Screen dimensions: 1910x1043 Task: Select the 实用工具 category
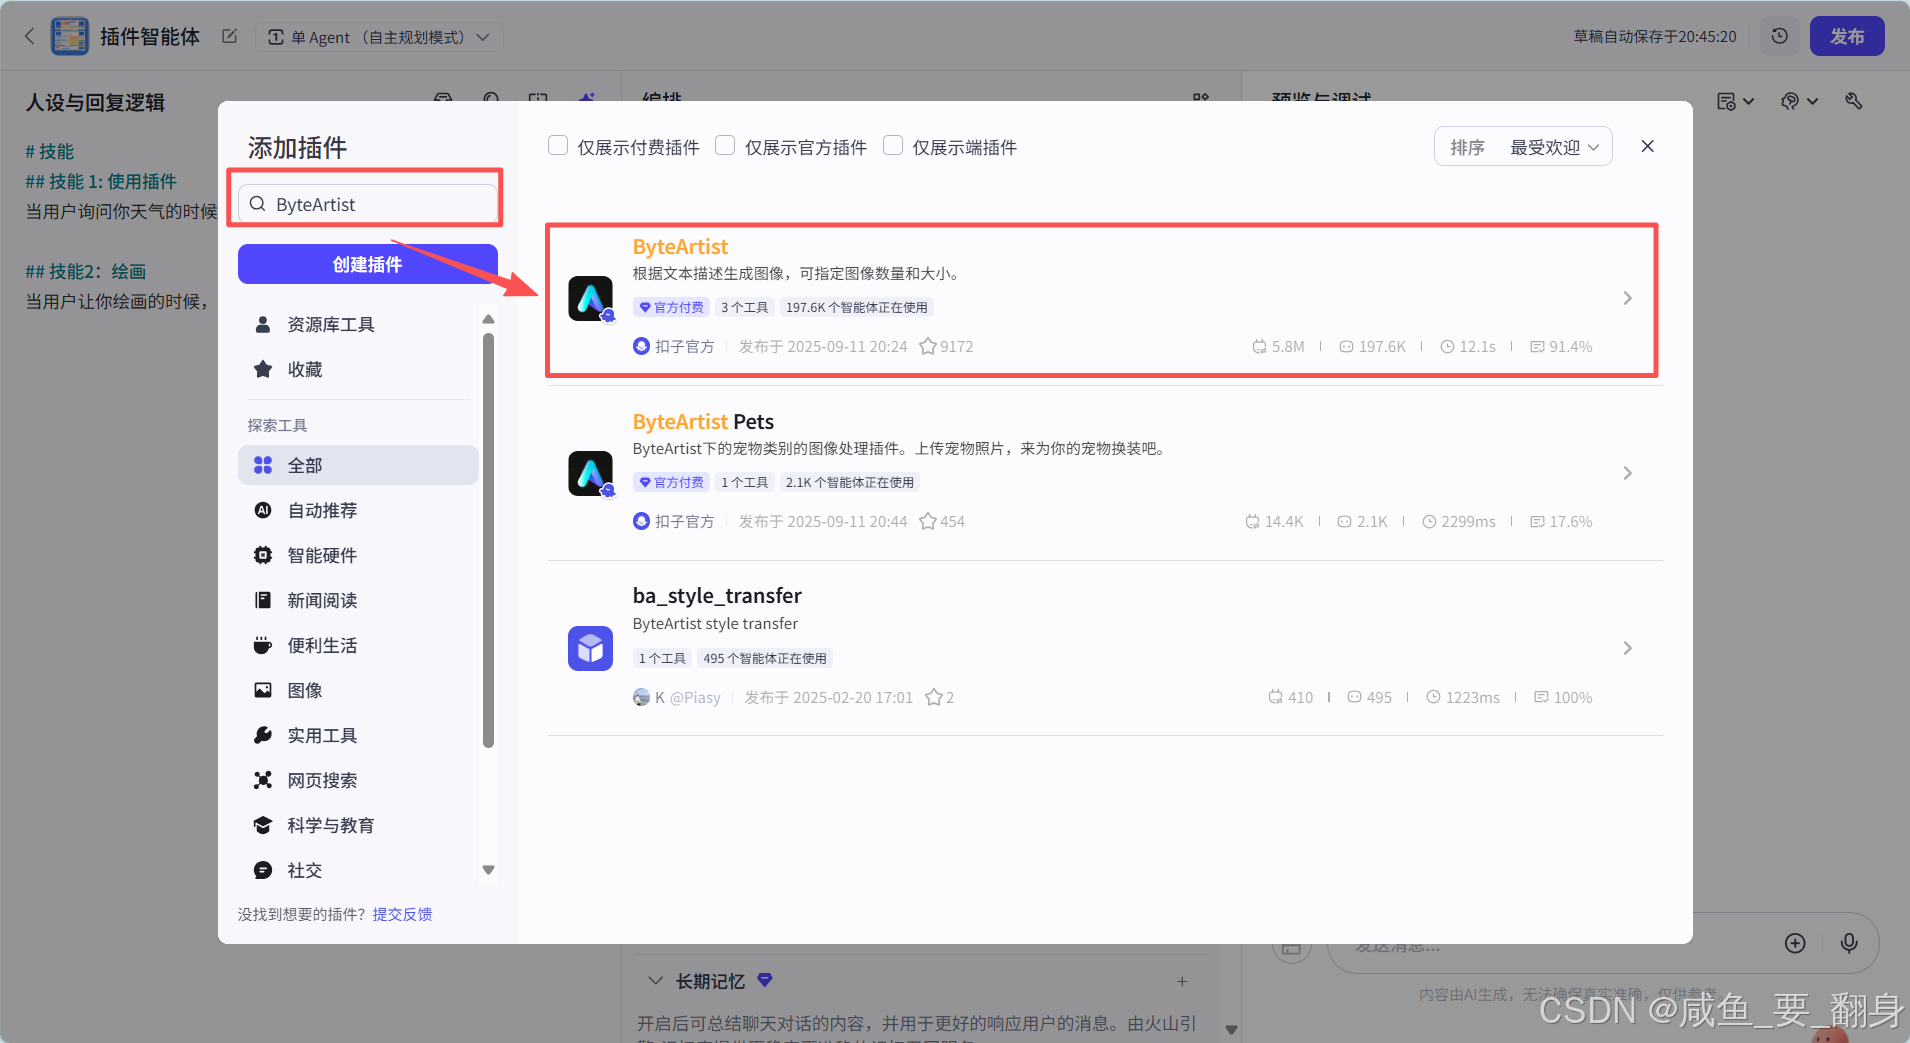pyautogui.click(x=358, y=735)
